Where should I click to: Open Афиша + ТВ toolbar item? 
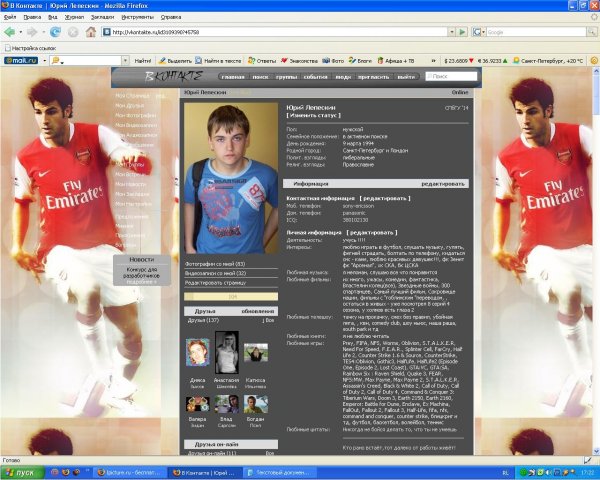[x=396, y=60]
